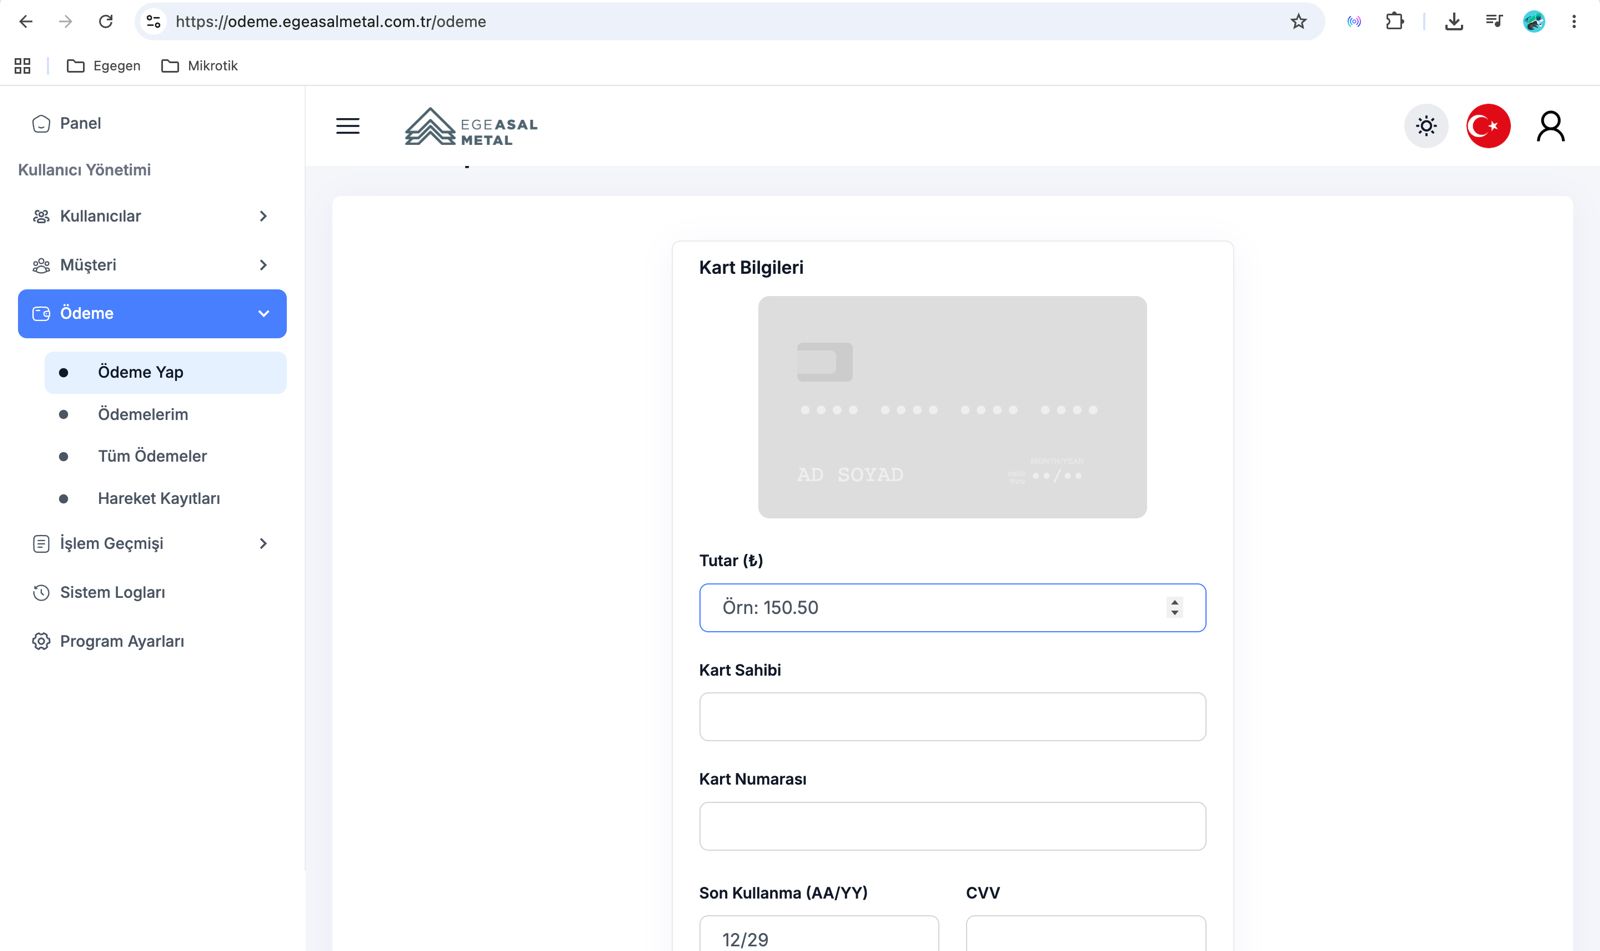Expand the İşlem Geçmişi submenu
Viewport: 1600px width, 951px height.
pos(152,544)
